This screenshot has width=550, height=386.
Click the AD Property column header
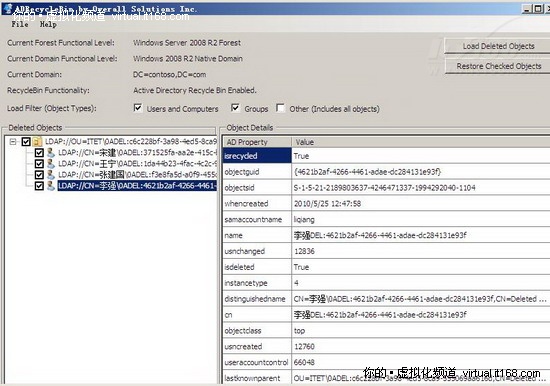[x=257, y=142]
